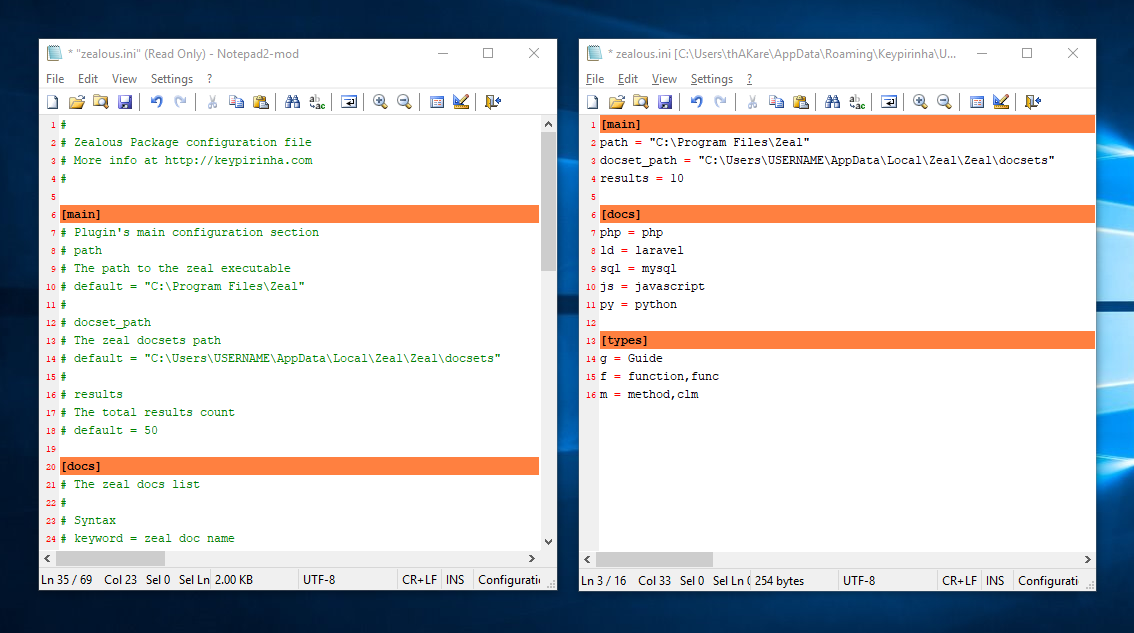Viewport: 1134px width, 633px height.
Task: Open file icon in right zealous.ini window
Action: tap(617, 102)
